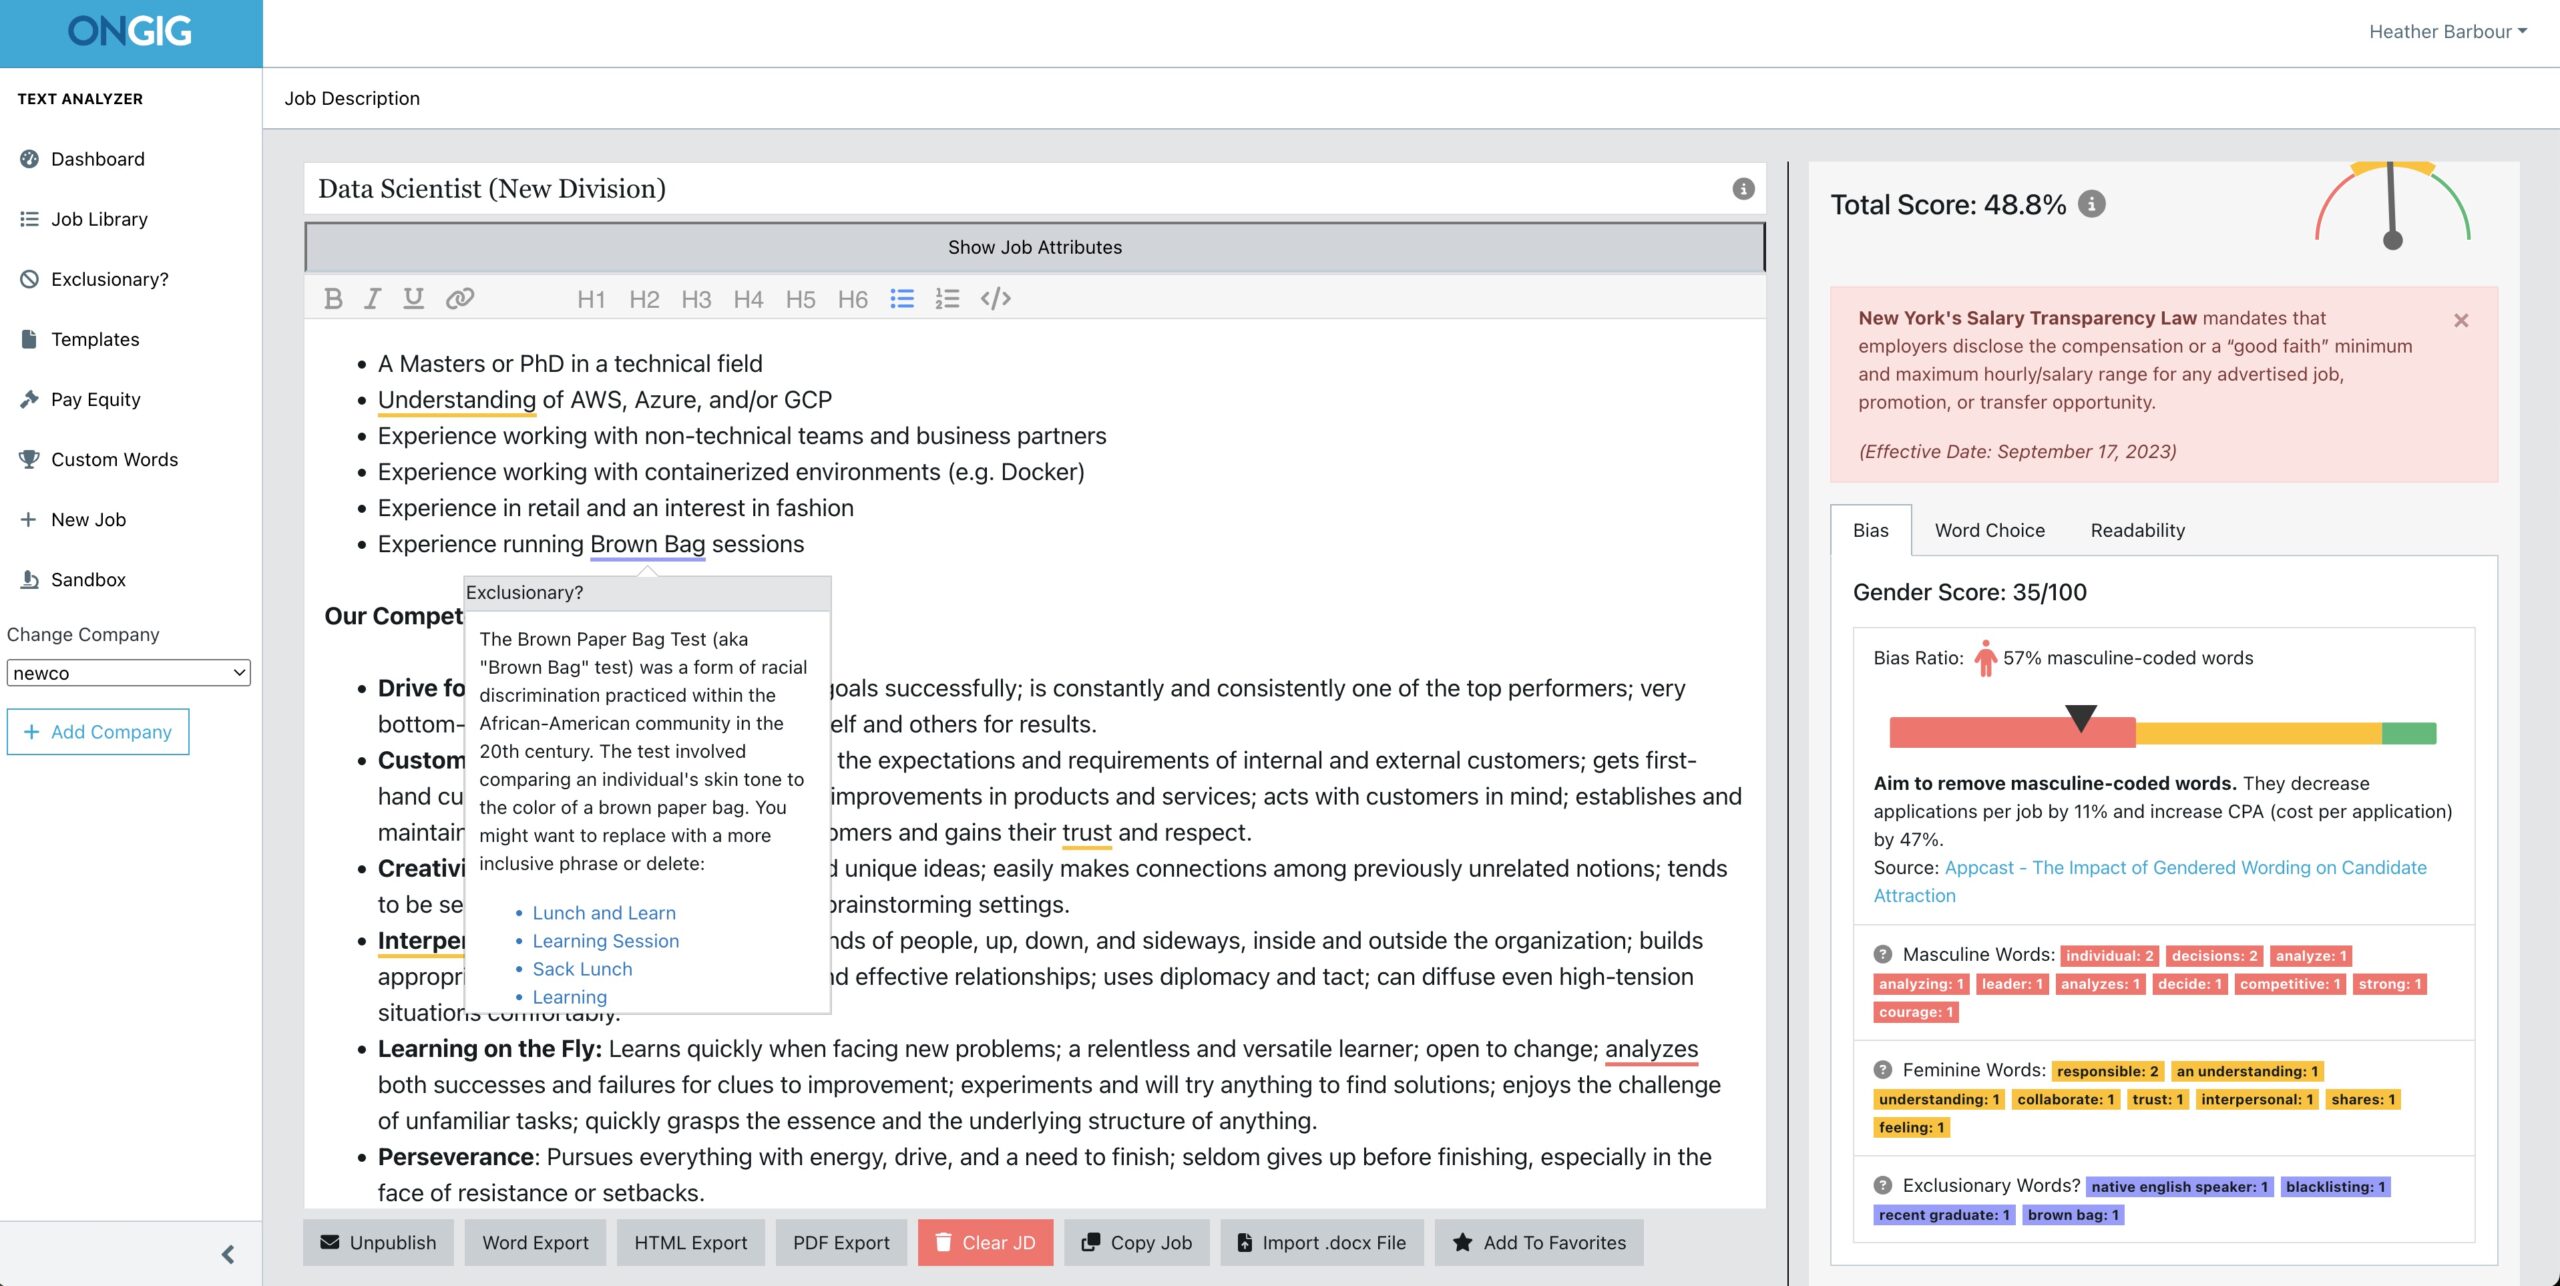Go to Pay Equity in the sidebar

click(95, 399)
